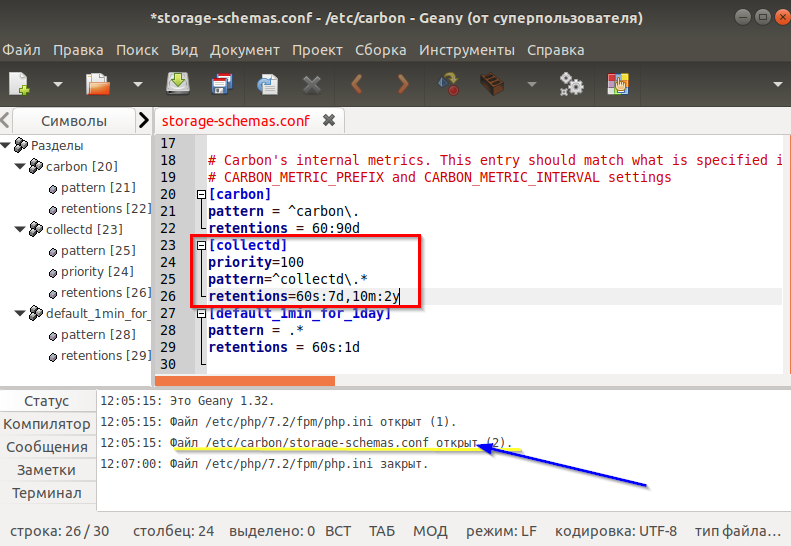This screenshot has width=791, height=546.
Task: Show next sidebar tab with right chevron
Action: (x=144, y=120)
